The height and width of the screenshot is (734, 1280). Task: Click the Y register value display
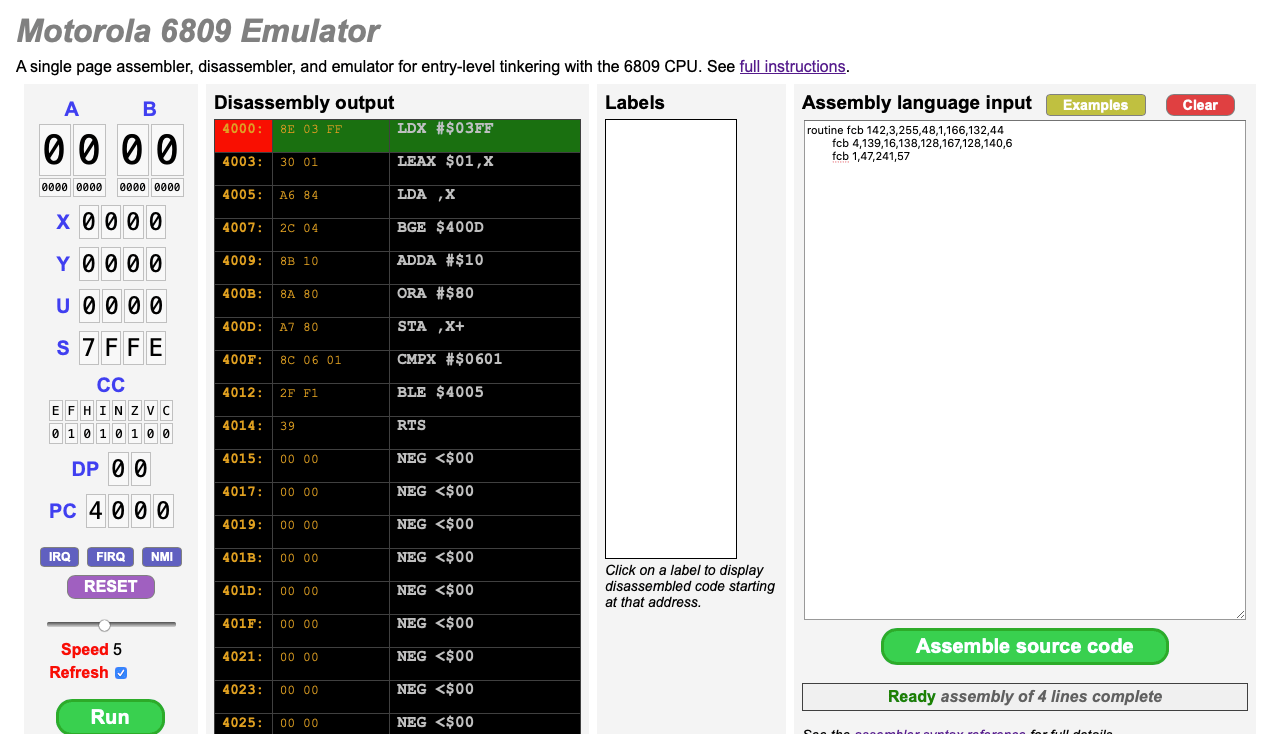pyautogui.click(x=122, y=264)
